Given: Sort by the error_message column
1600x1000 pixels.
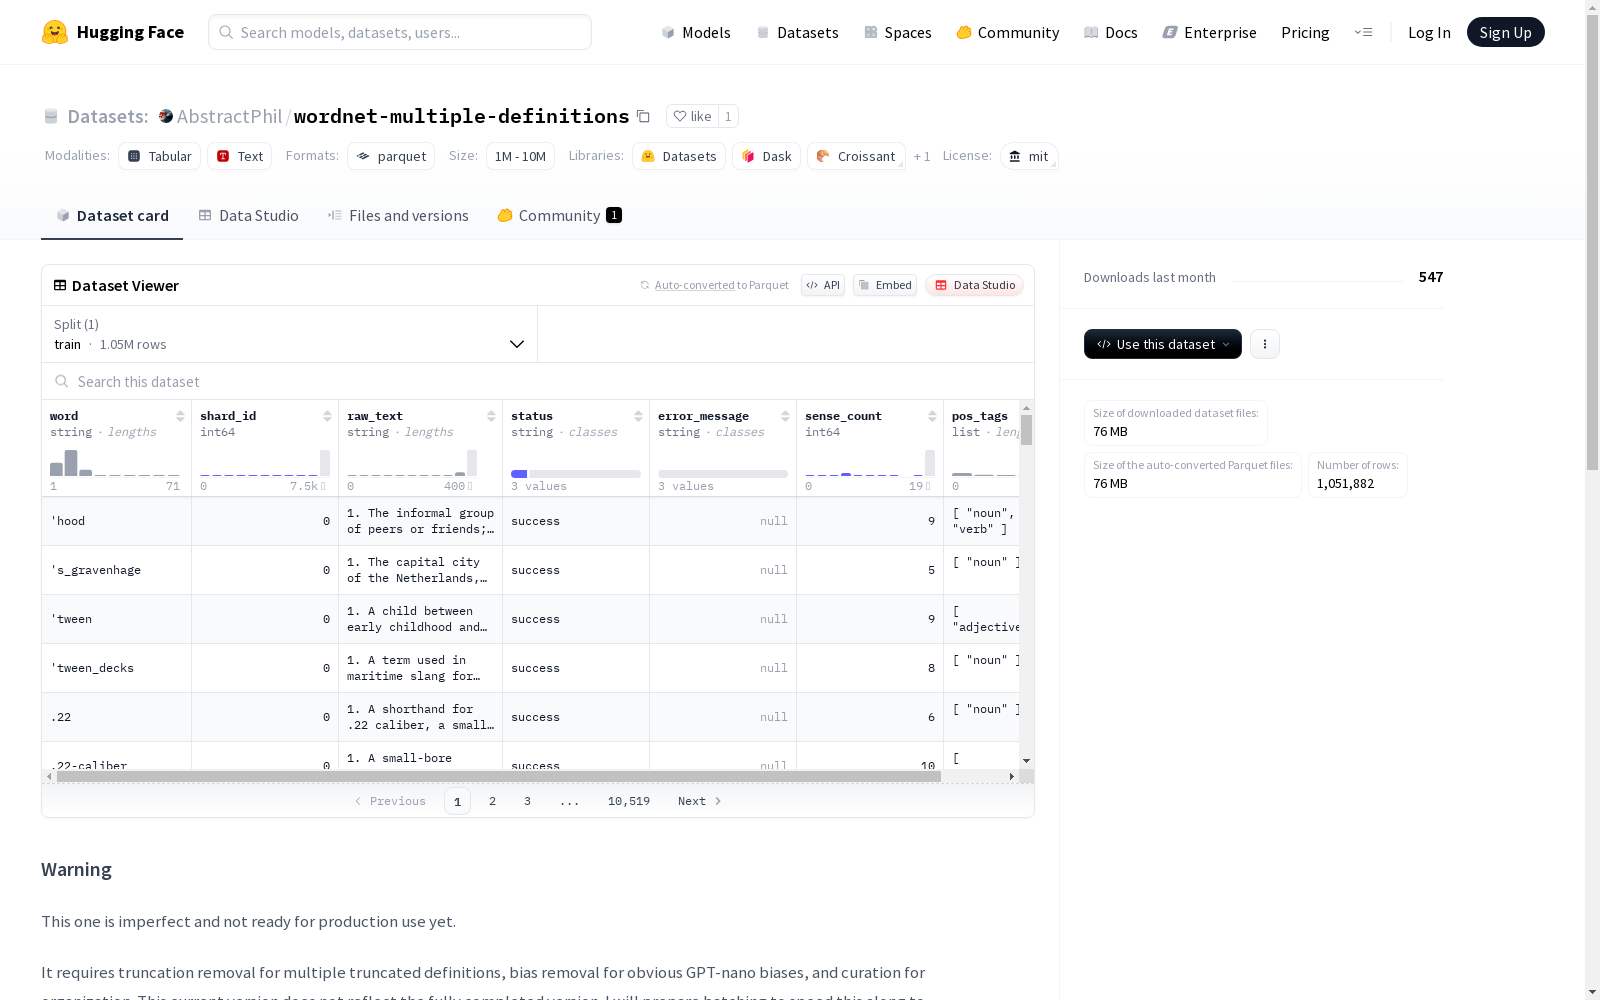Looking at the screenshot, I should [785, 416].
